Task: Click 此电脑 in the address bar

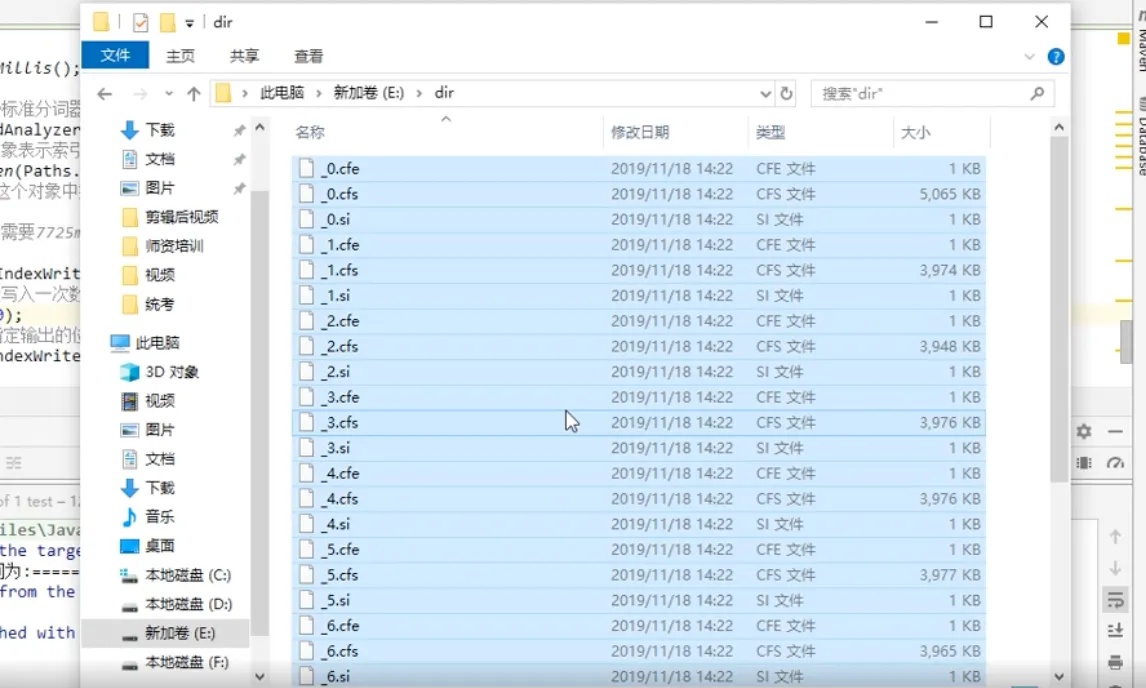Action: pos(282,93)
